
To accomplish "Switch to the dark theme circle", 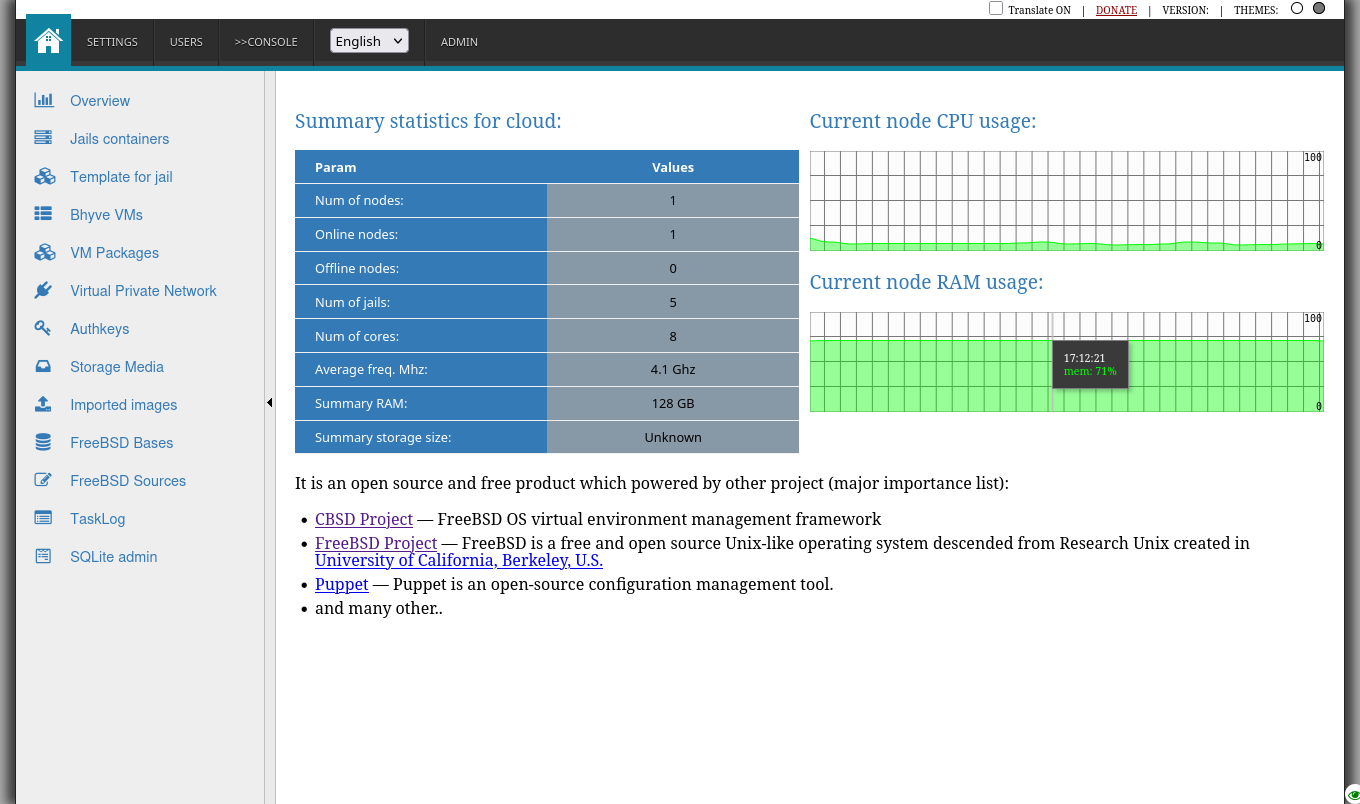I will coord(1318,8).
